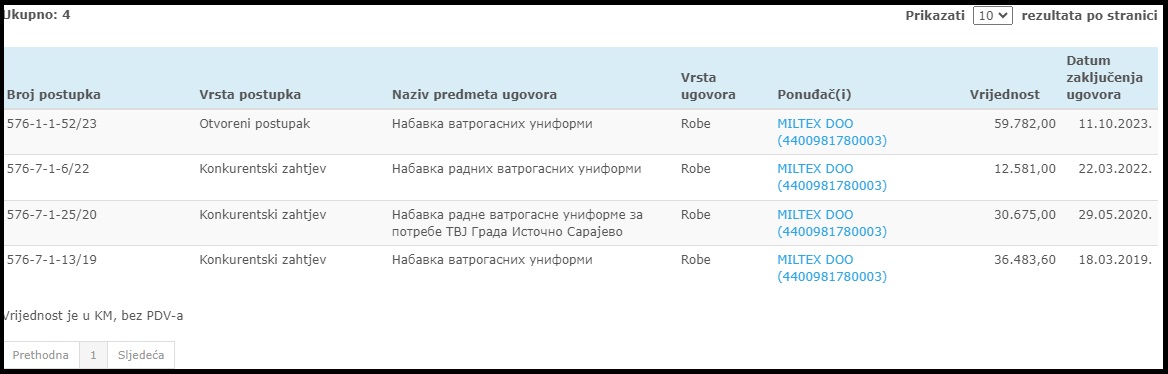Sort by Vrijednost column header
This screenshot has height=374, width=1168.
pyautogui.click(x=1005, y=95)
